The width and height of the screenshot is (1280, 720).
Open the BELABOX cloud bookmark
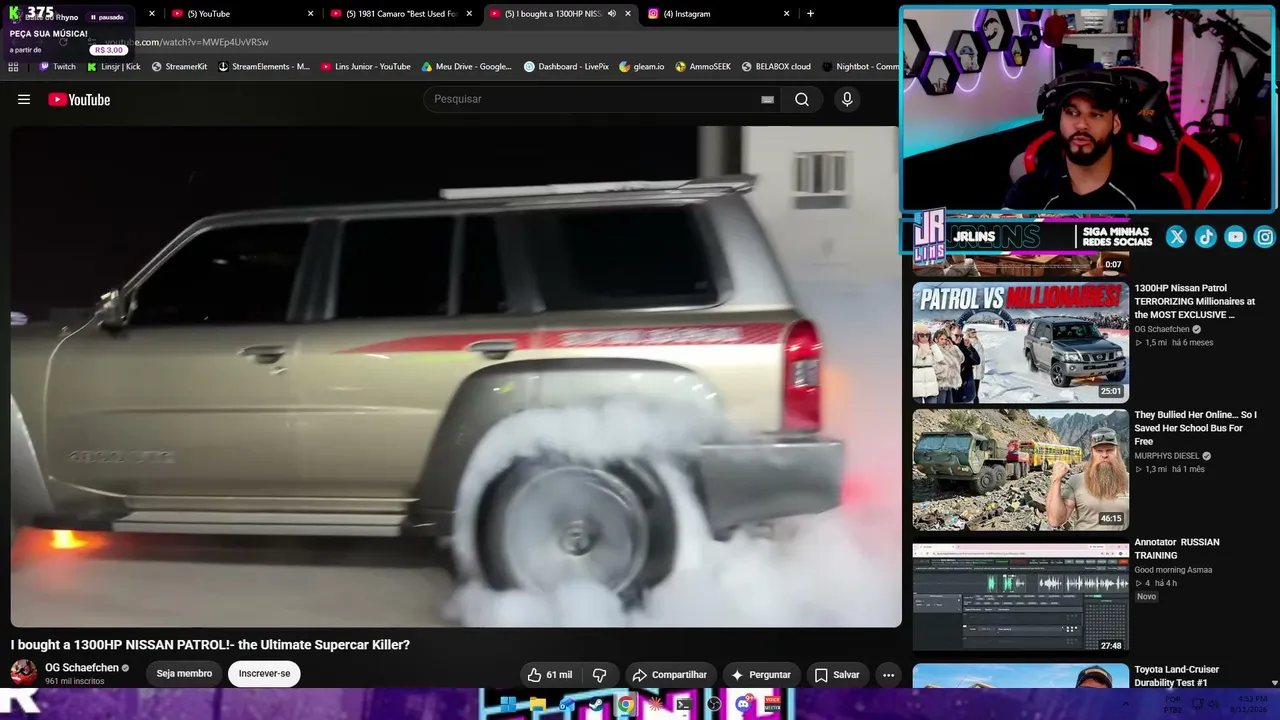point(776,67)
